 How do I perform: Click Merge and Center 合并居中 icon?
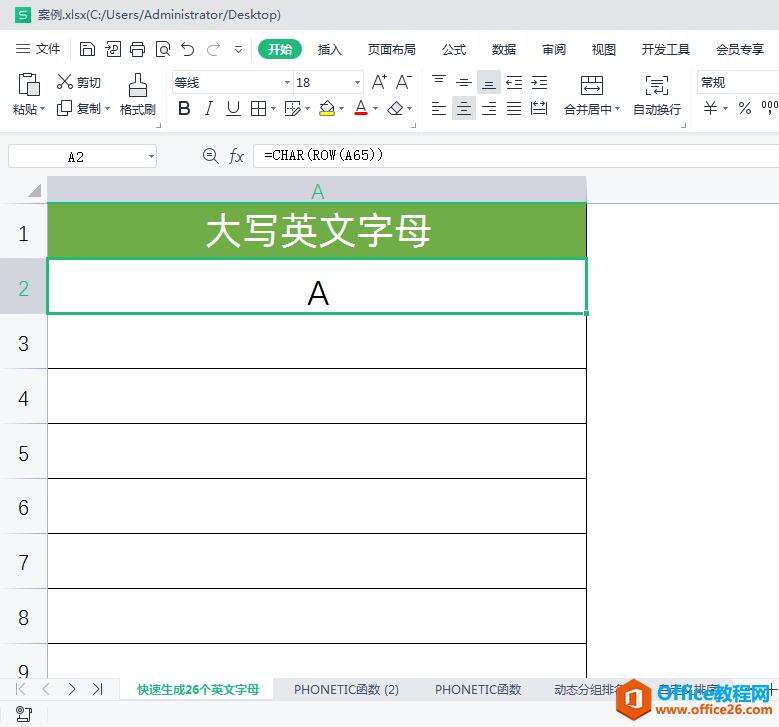(x=592, y=85)
